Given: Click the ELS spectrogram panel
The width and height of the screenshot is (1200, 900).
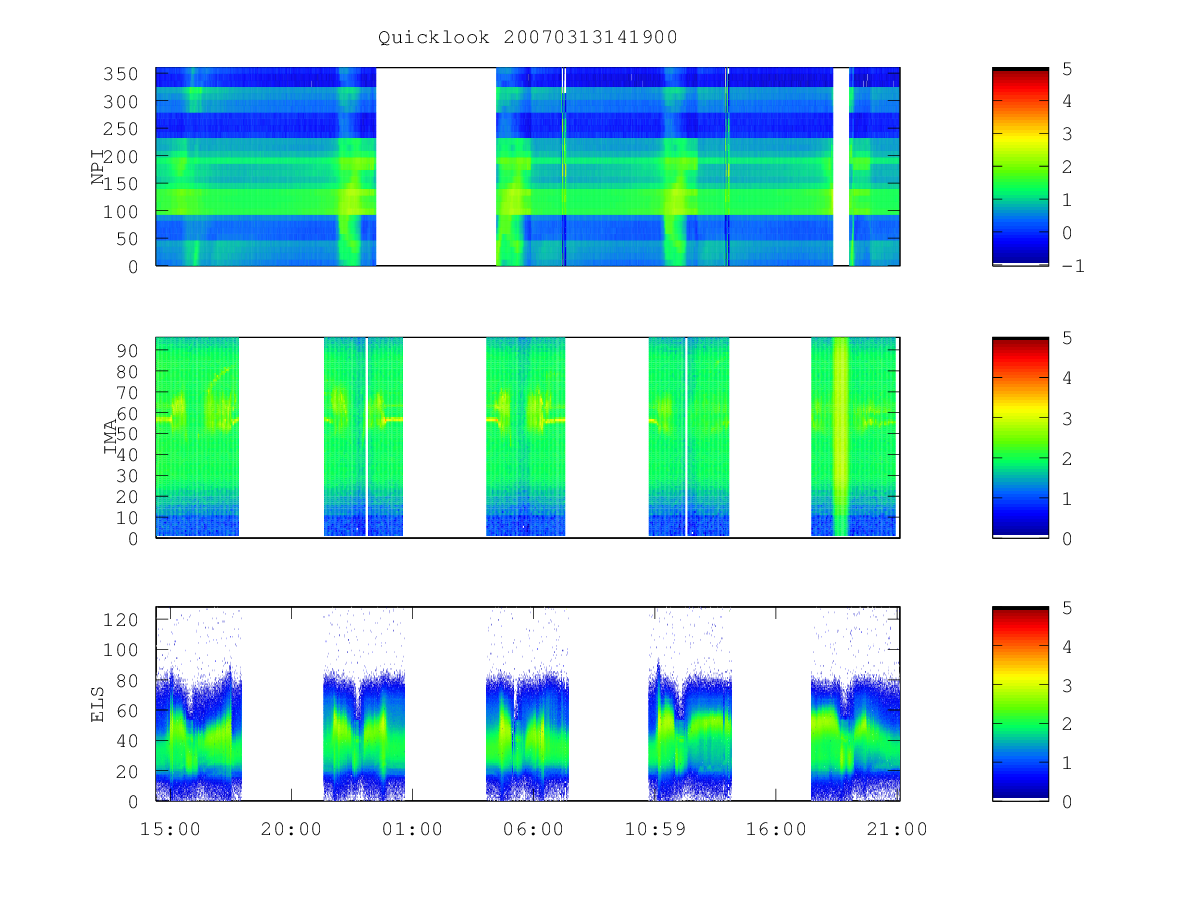Looking at the screenshot, I should click(528, 703).
